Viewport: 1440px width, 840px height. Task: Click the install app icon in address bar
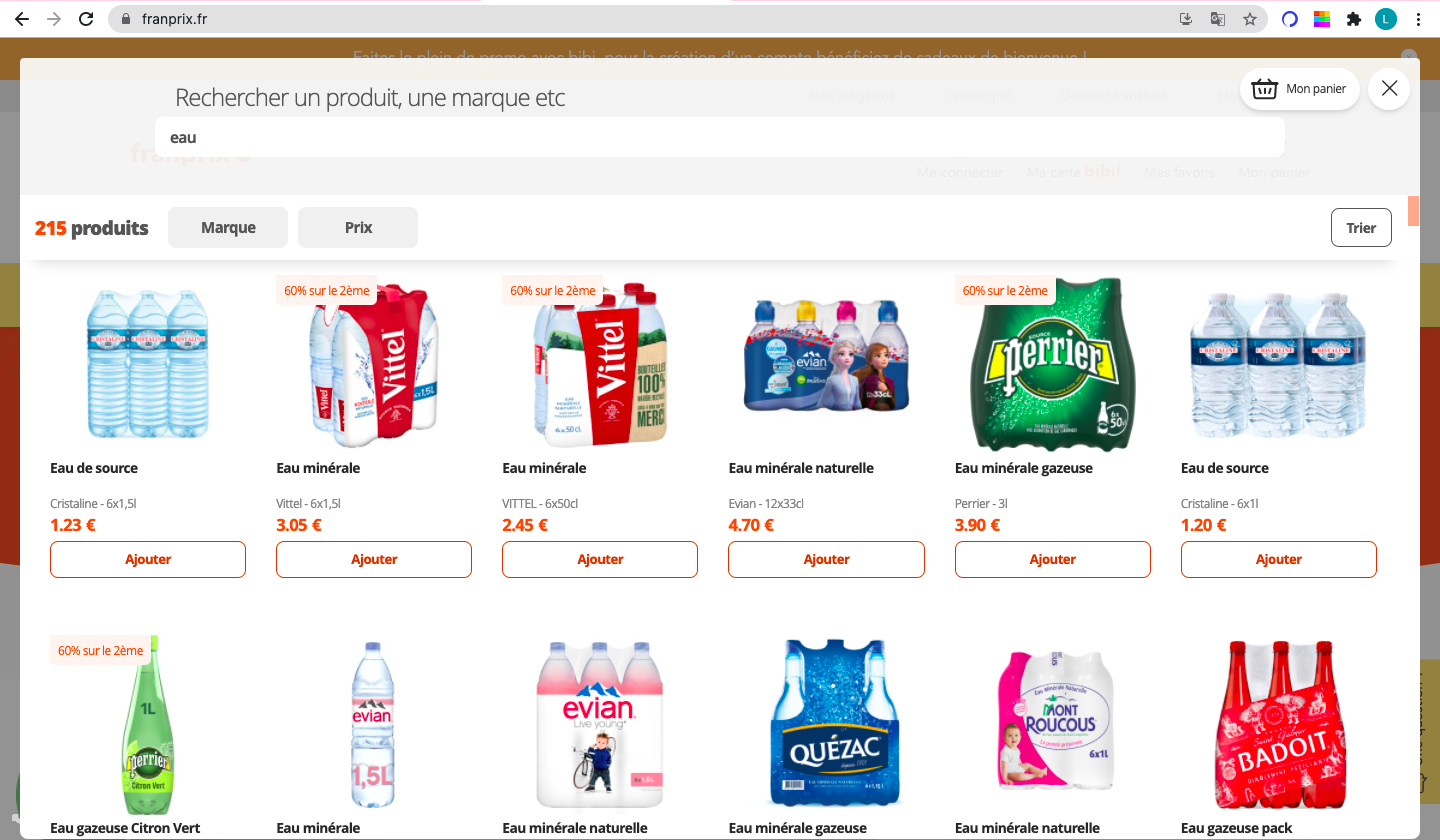[x=1186, y=19]
